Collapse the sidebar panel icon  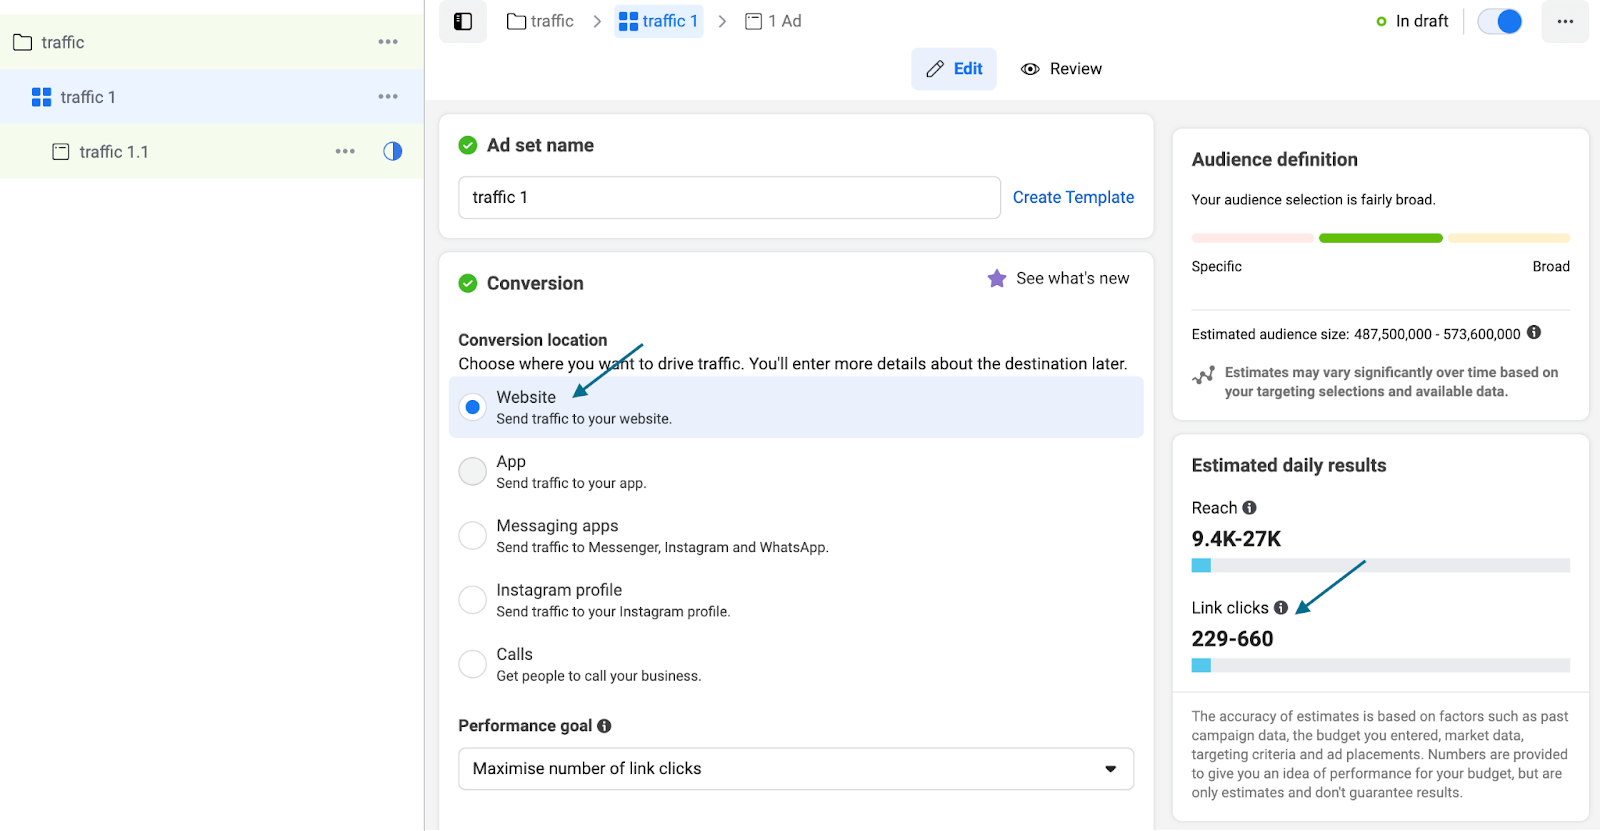pyautogui.click(x=463, y=21)
